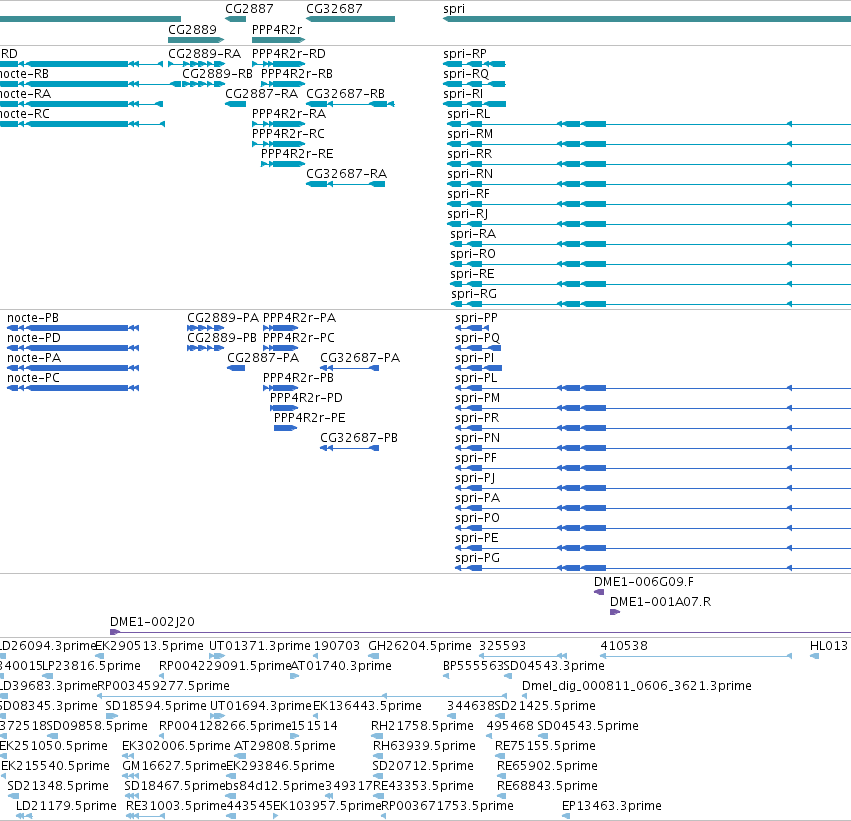Click the CG32687 gene label in top track
This screenshot has width=851, height=821.
tap(334, 9)
